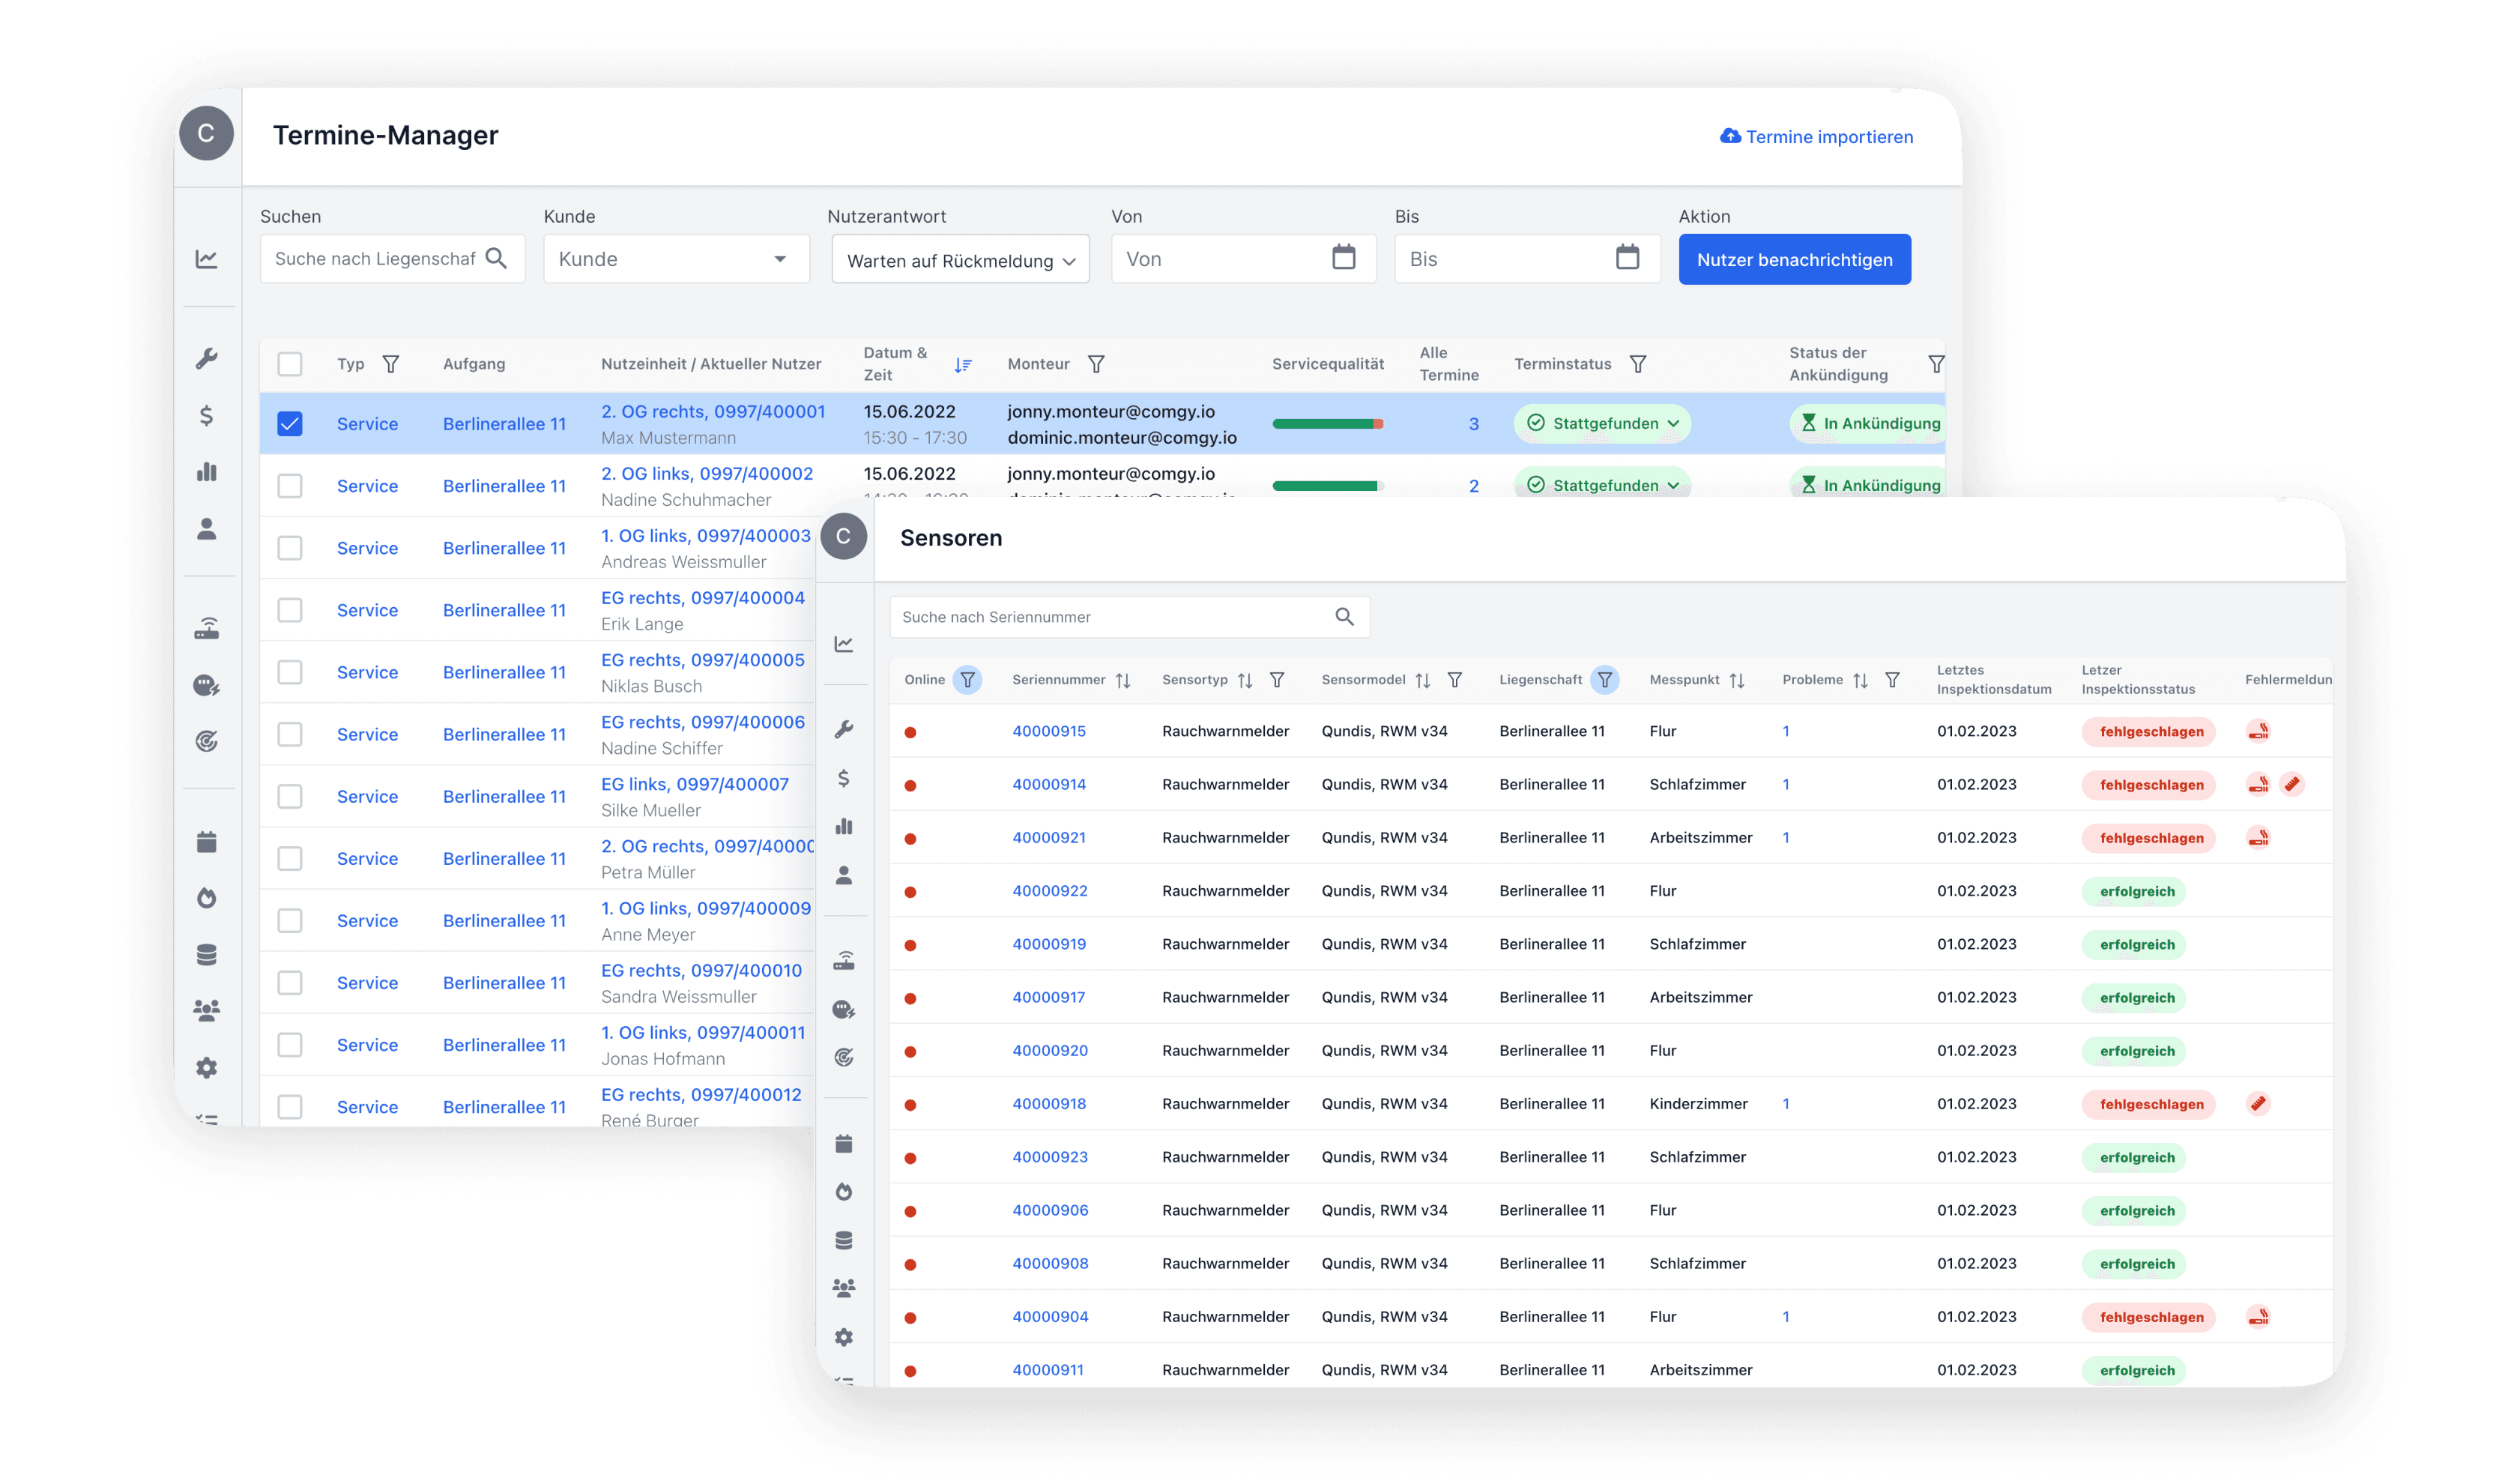The height and width of the screenshot is (1475, 2520).
Task: Click the smoke alarm error icon for sensor 40000915
Action: pyautogui.click(x=2258, y=731)
